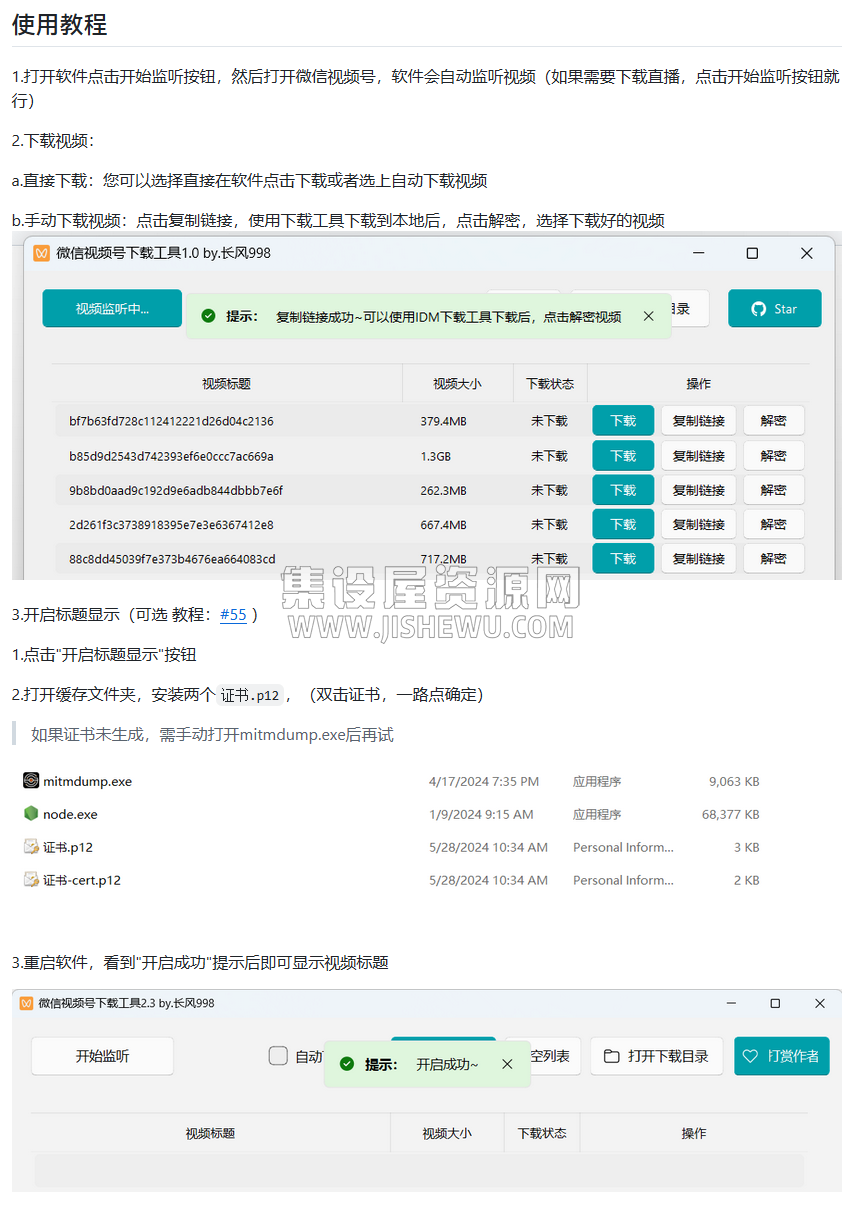
Task: Decrypt the 2d261f3c3738 video
Action: pyautogui.click(x=773, y=524)
